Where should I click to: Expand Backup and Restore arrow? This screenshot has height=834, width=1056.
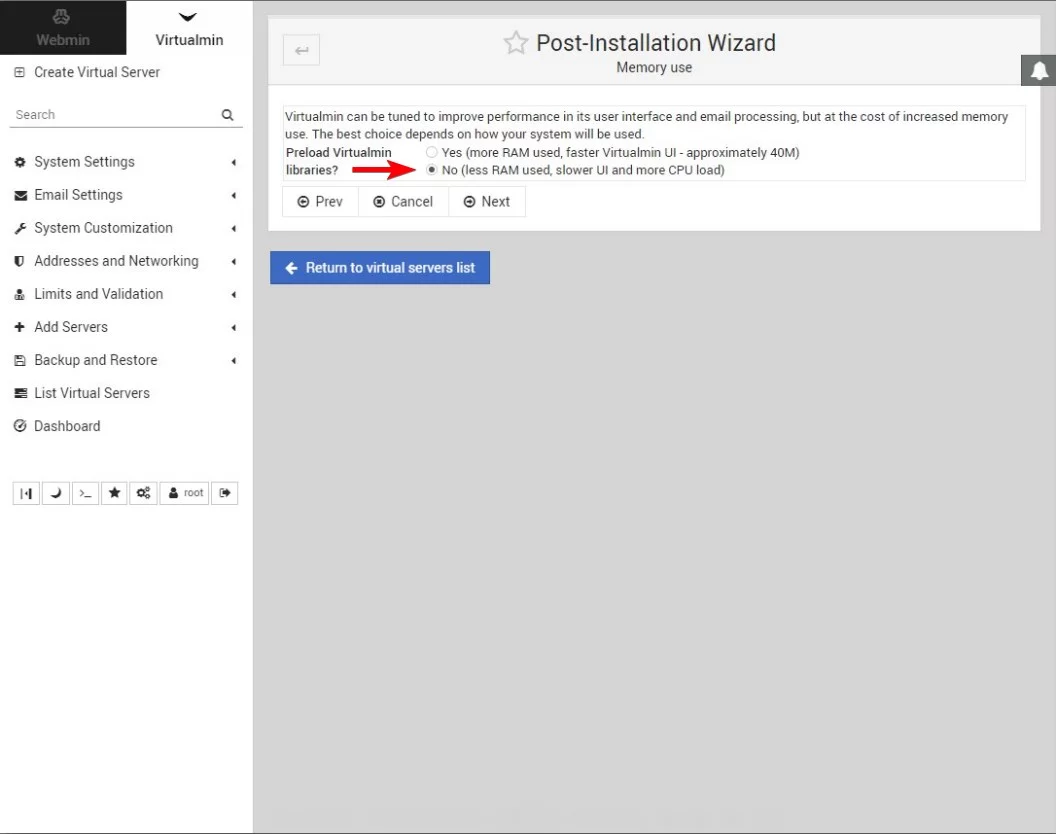tap(234, 360)
